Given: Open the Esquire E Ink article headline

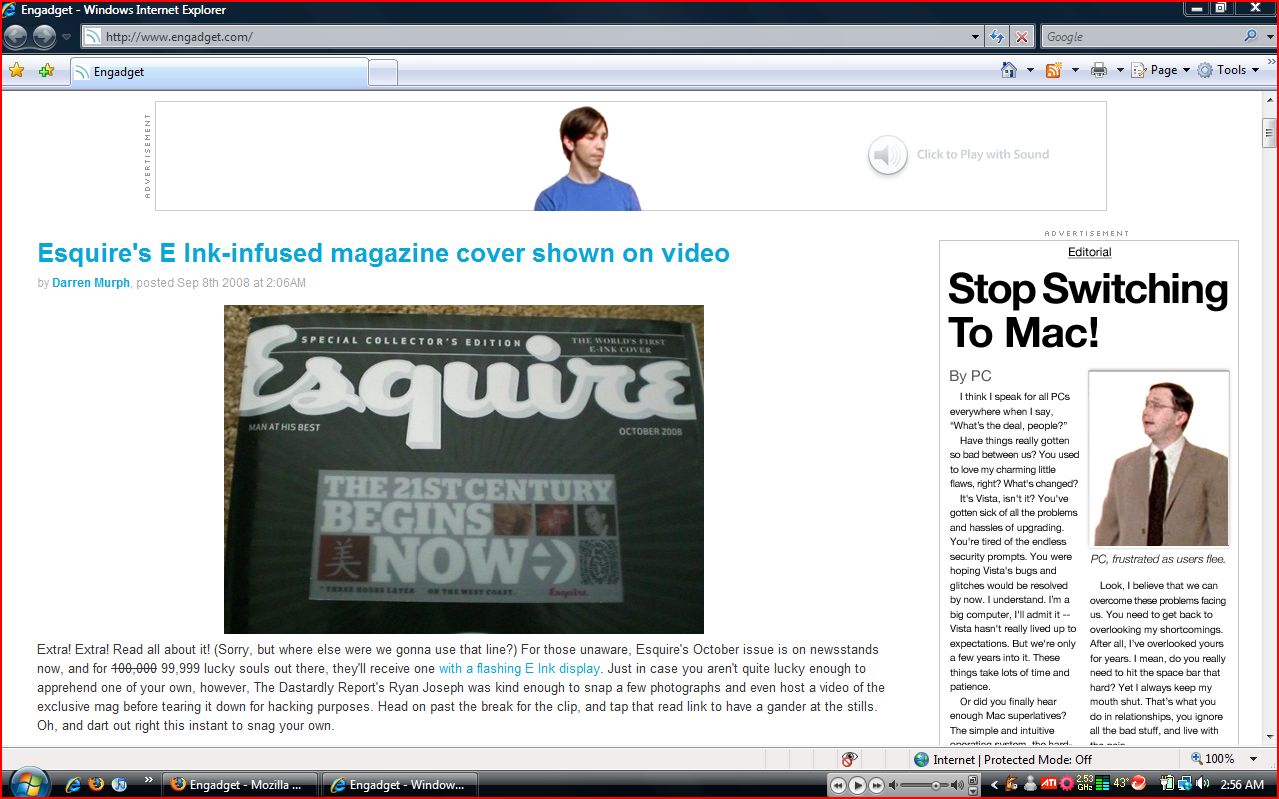Looking at the screenshot, I should (x=383, y=253).
